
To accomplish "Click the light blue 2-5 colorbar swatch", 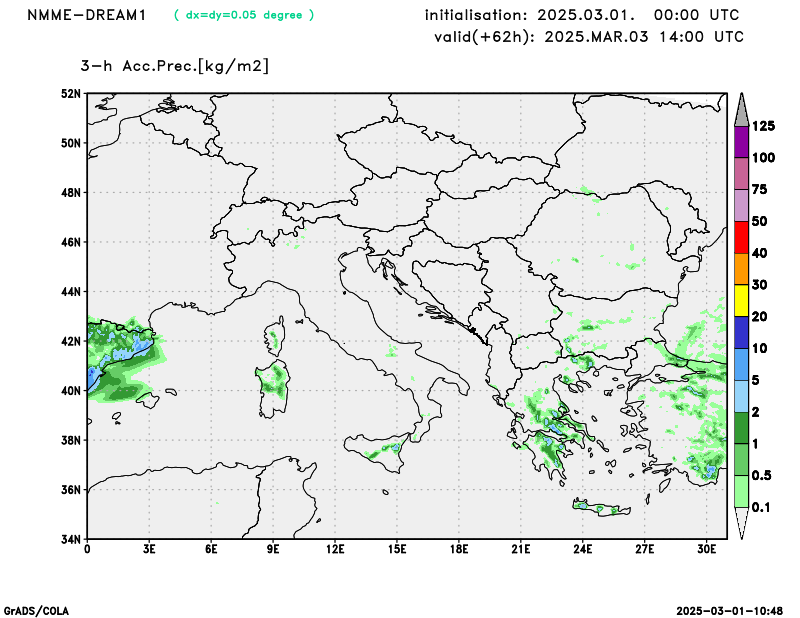I will tap(741, 396).
